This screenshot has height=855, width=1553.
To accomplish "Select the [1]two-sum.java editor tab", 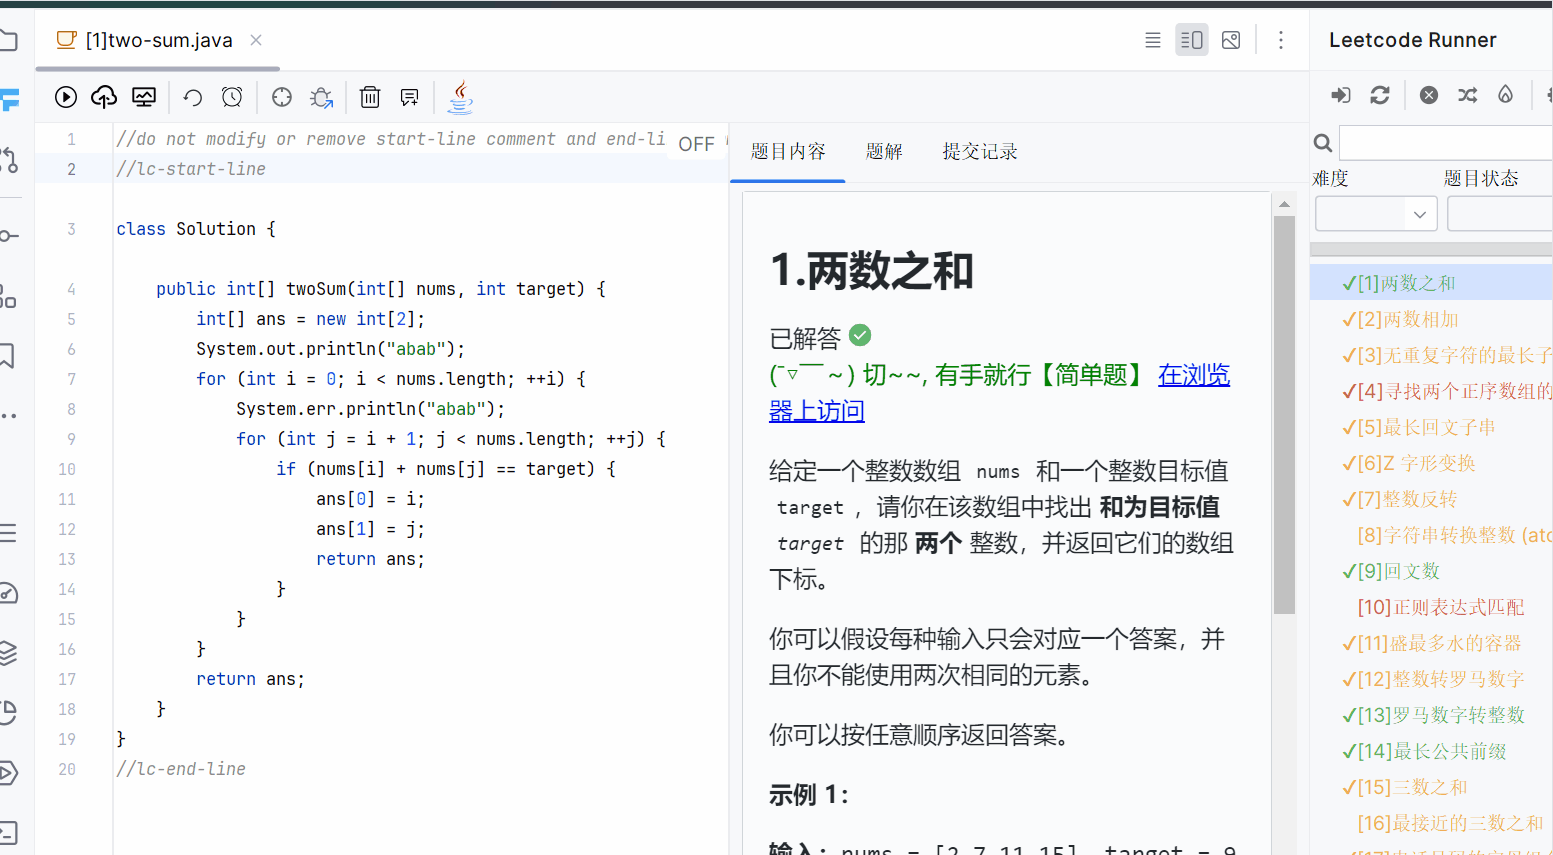I will point(158,40).
